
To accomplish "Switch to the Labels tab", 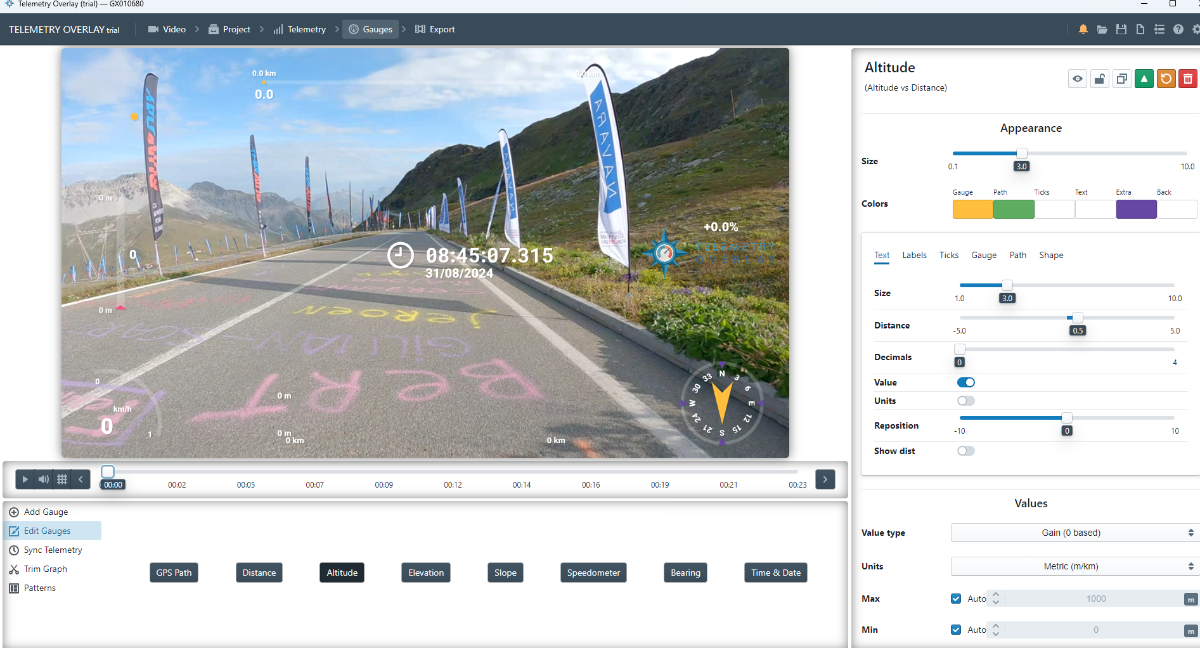I will click(x=914, y=255).
